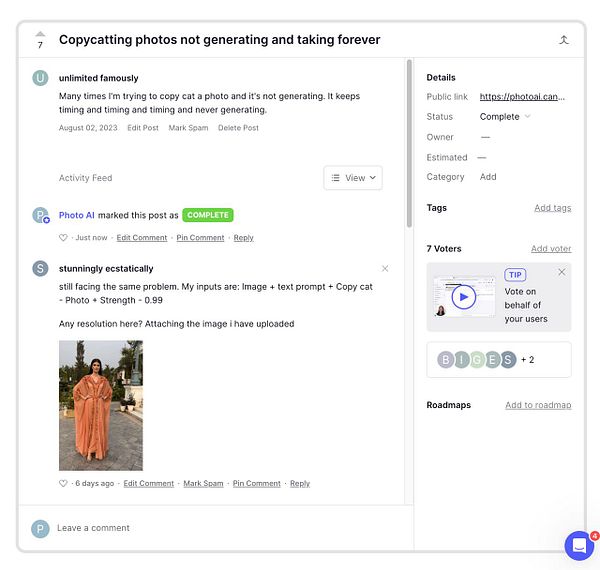Click the unlimited famously author name
Screen dimensions: 600x570
[98, 78]
